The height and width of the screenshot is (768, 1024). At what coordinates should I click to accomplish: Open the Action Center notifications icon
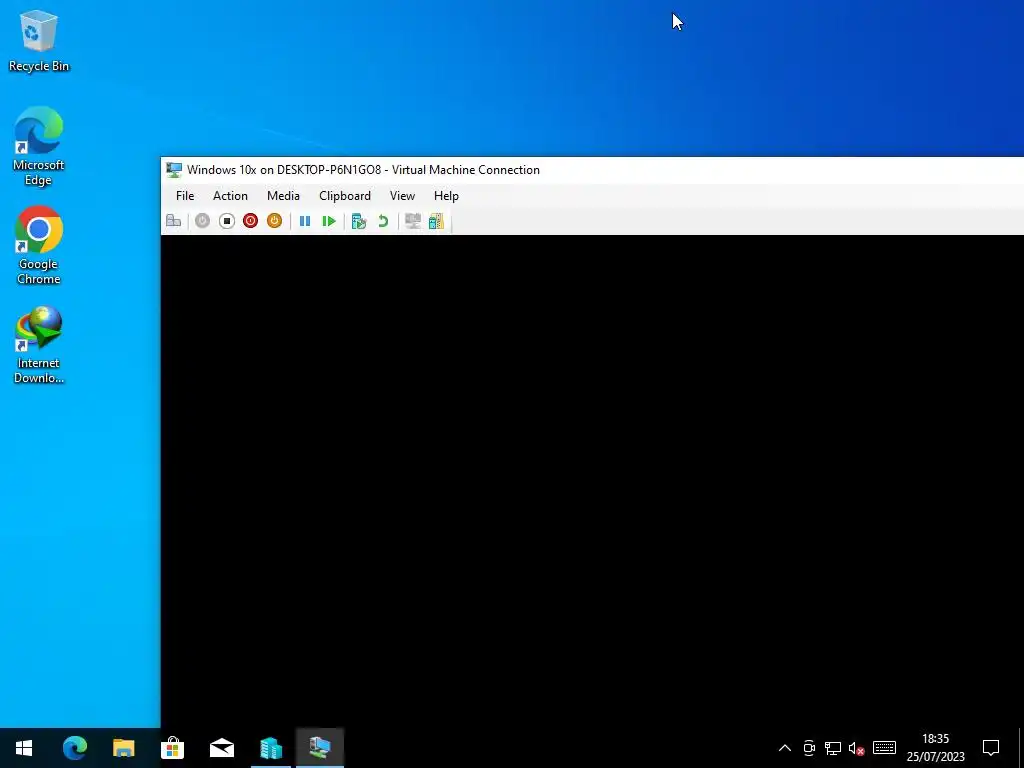[991, 748]
